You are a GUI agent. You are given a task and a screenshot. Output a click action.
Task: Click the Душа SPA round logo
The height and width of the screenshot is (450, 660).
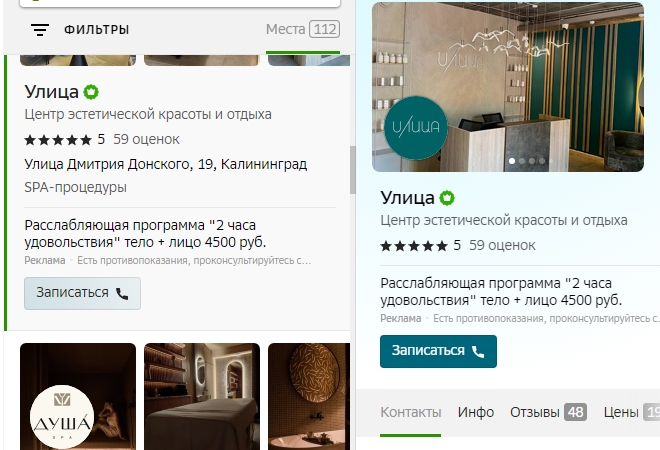(62, 417)
